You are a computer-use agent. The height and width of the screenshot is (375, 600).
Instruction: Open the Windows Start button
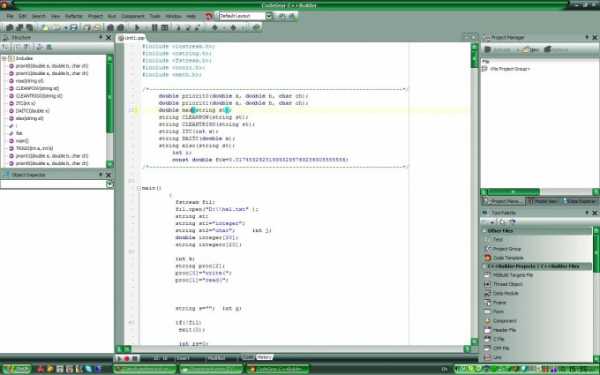click(x=16, y=369)
